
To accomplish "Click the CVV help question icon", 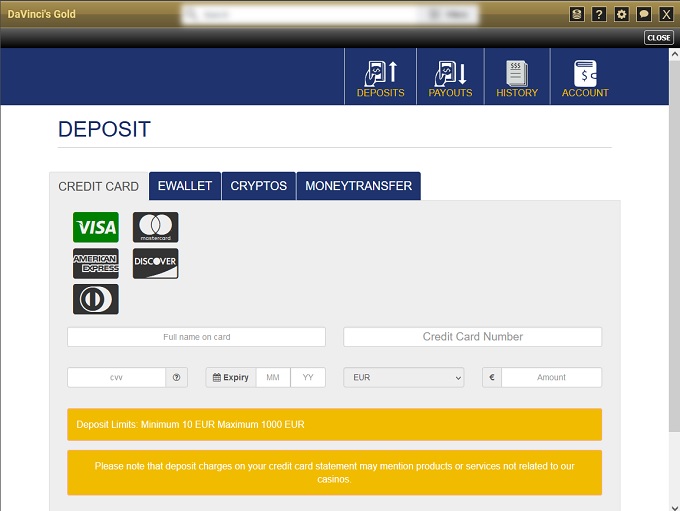I will pos(177,377).
